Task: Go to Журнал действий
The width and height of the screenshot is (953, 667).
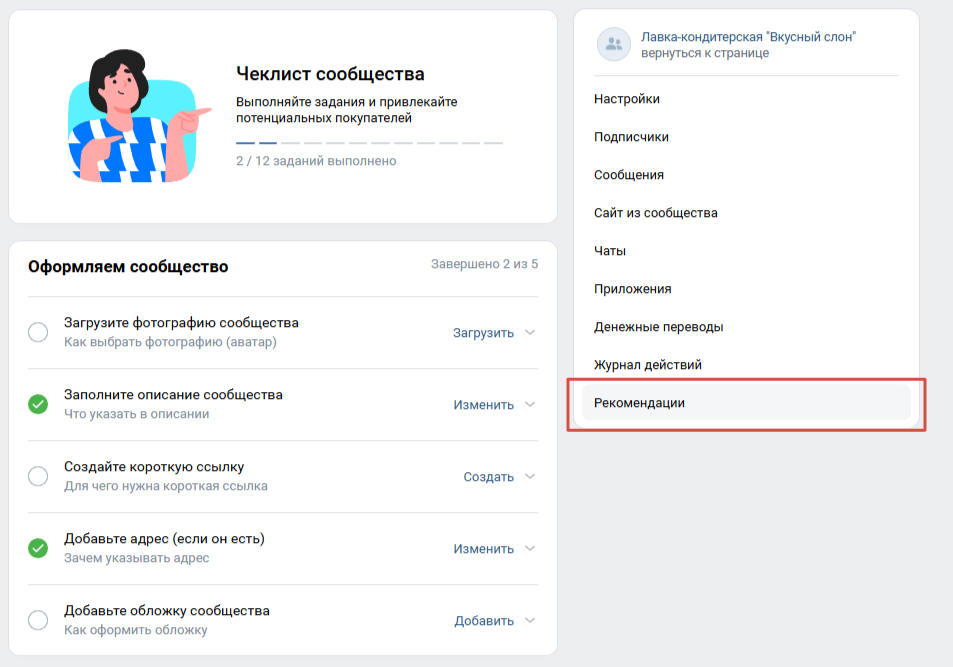Action: point(648,365)
